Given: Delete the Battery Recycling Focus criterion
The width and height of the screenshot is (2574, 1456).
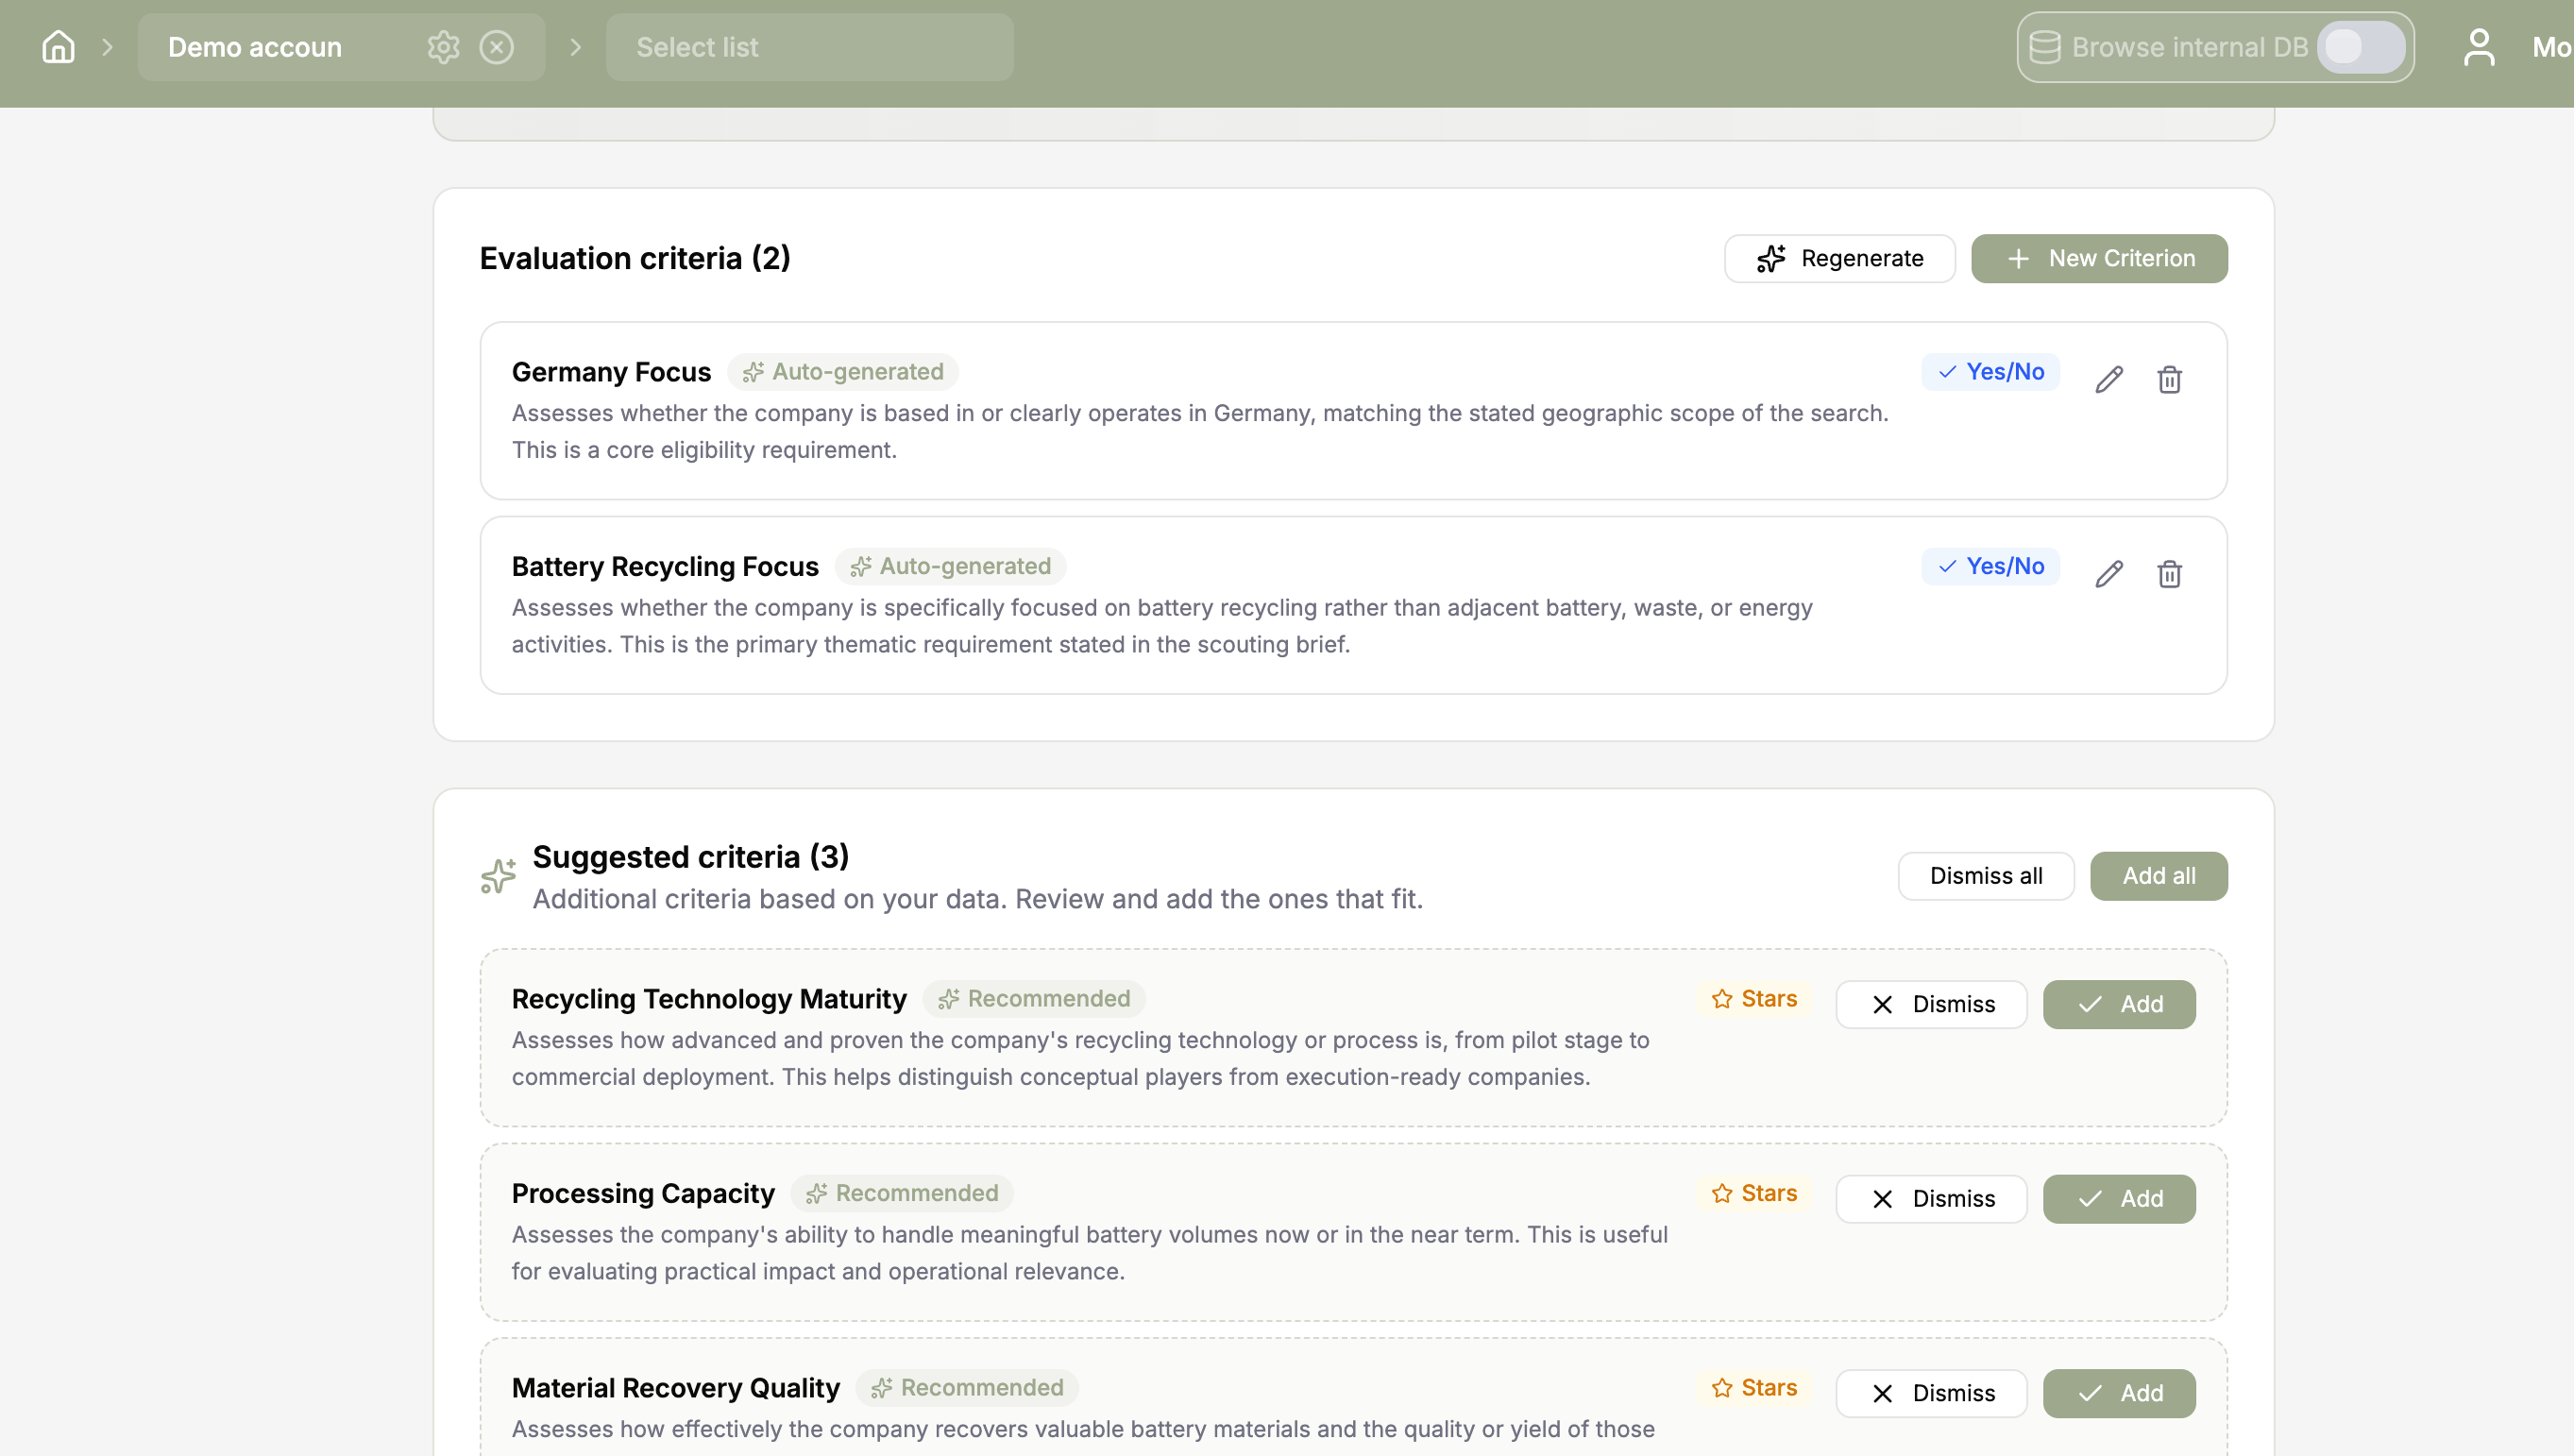Looking at the screenshot, I should click(x=2169, y=574).
